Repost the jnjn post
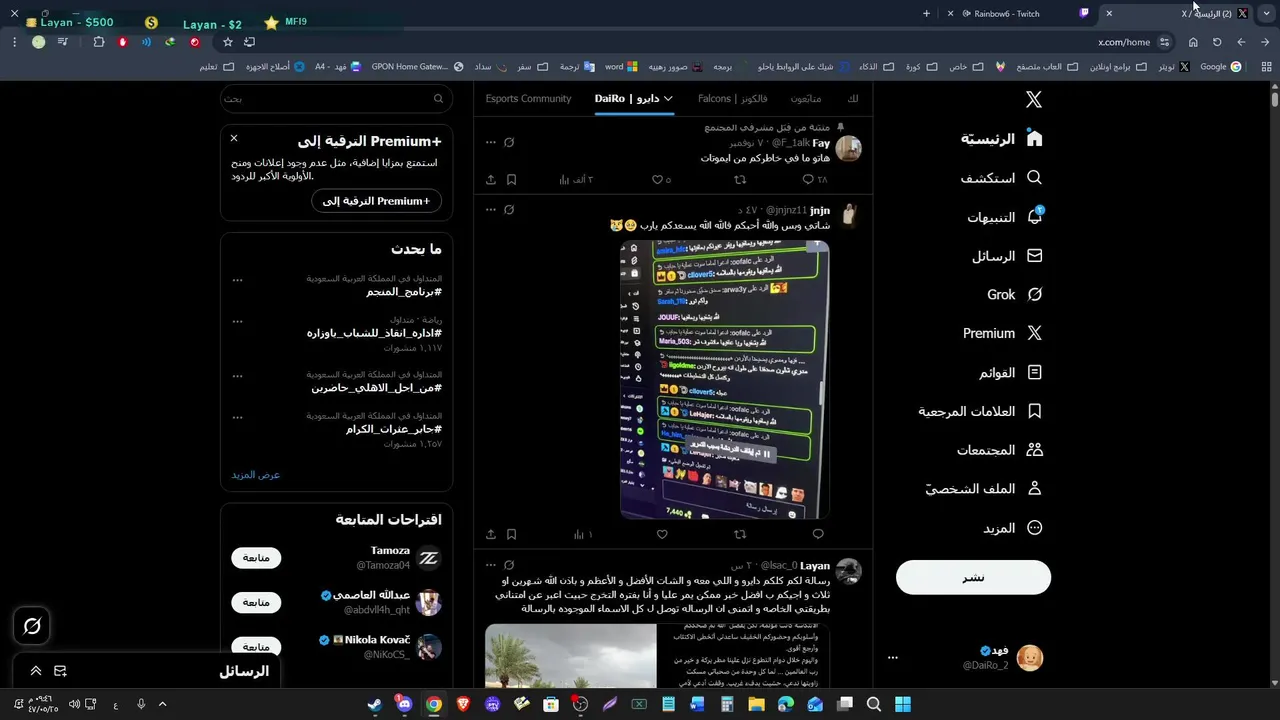This screenshot has width=1280, height=720. (740, 534)
